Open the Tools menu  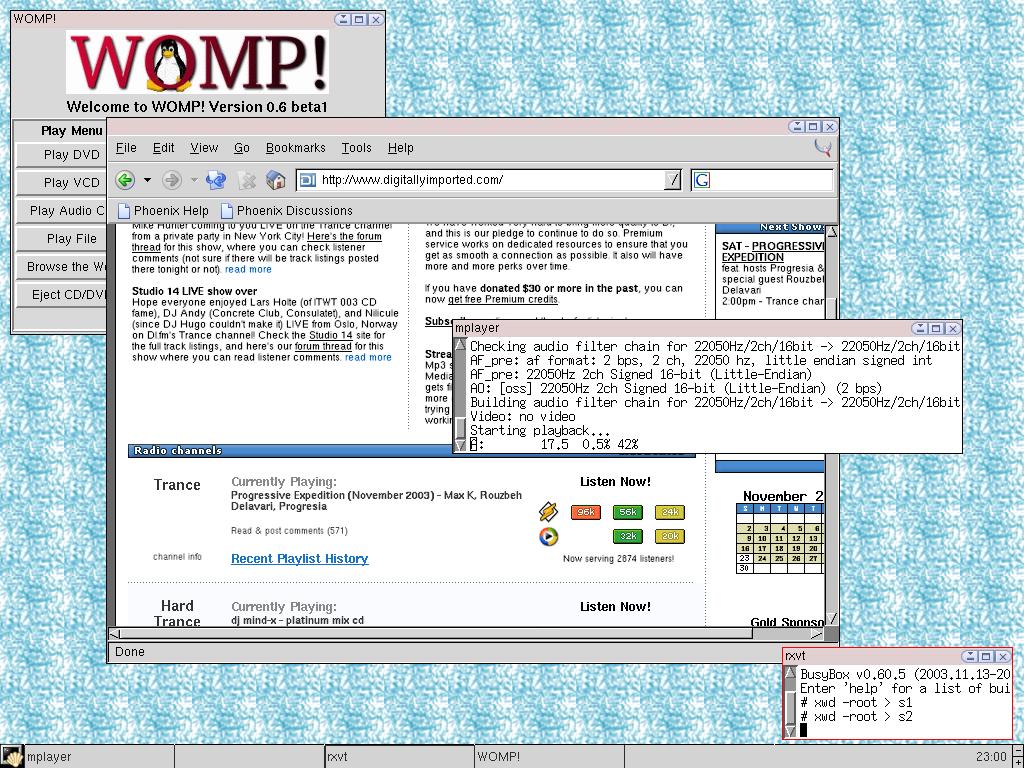(x=356, y=148)
